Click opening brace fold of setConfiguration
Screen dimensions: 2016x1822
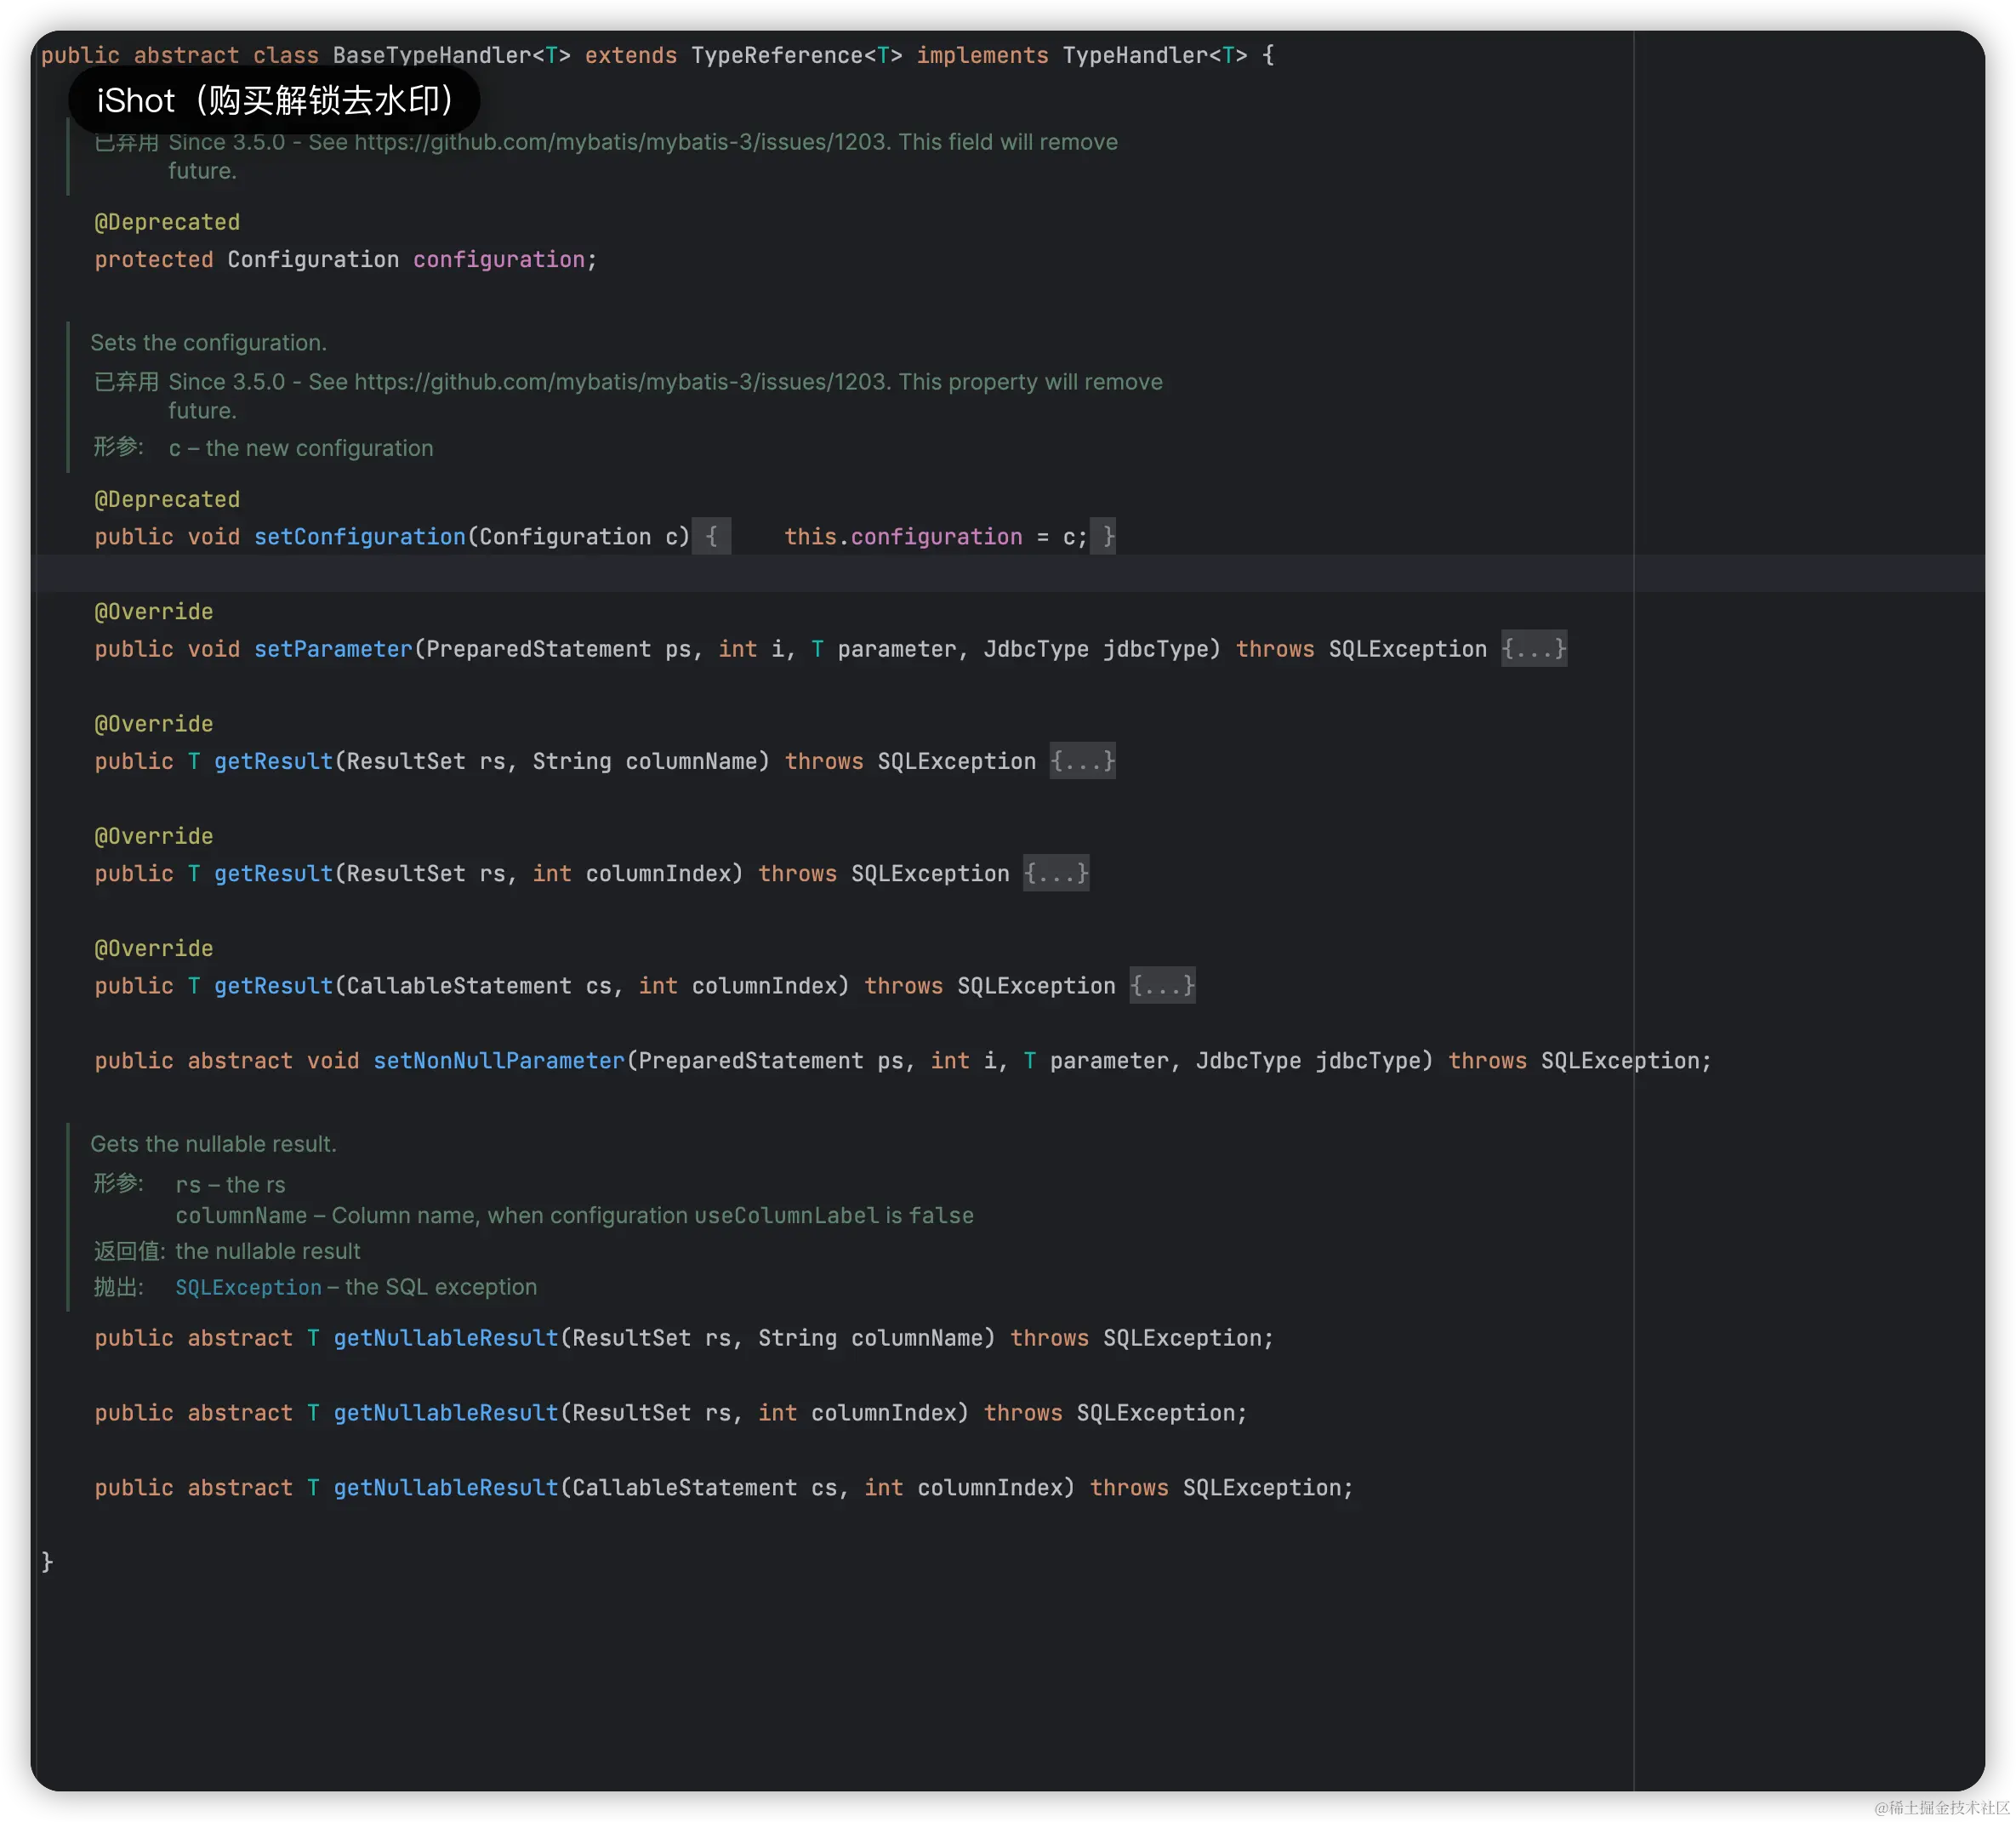point(711,537)
